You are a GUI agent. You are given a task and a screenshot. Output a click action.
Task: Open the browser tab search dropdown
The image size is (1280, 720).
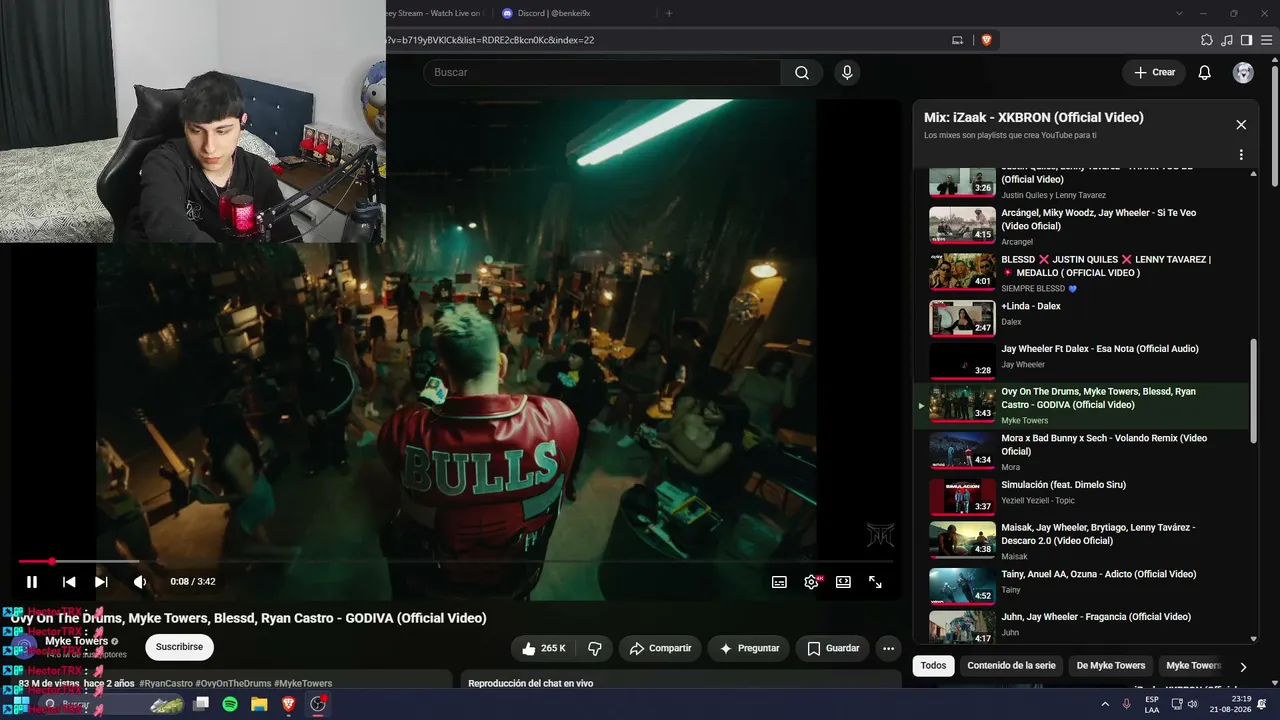pyautogui.click(x=1179, y=13)
